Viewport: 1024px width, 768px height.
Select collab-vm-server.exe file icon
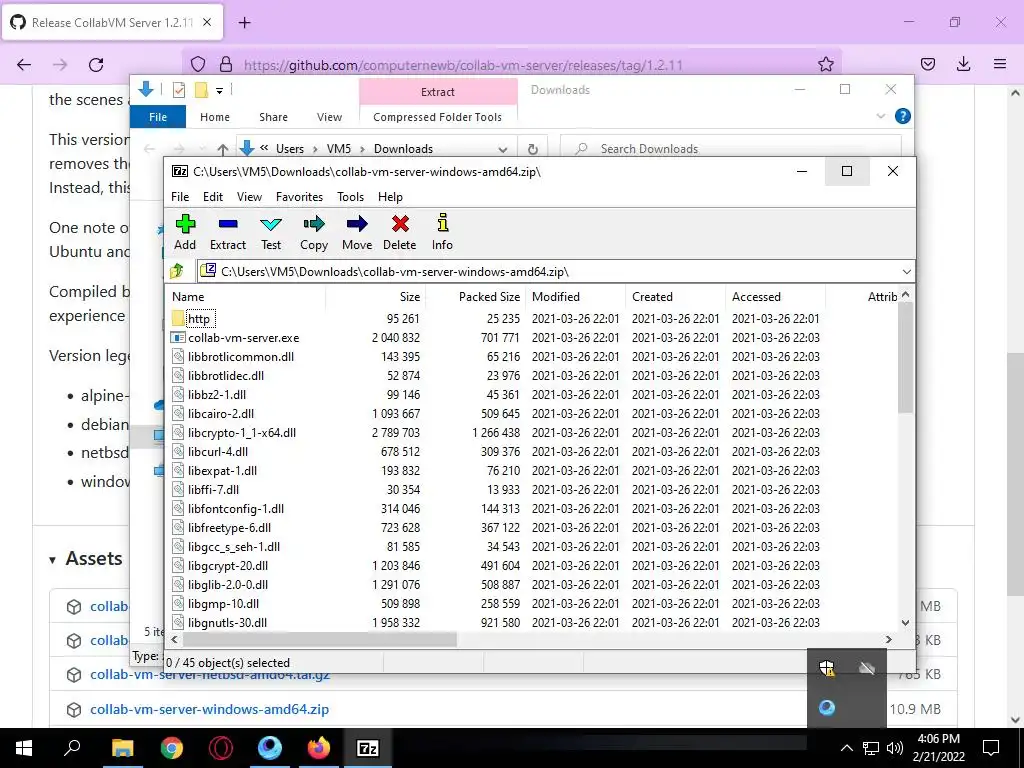[178, 338]
